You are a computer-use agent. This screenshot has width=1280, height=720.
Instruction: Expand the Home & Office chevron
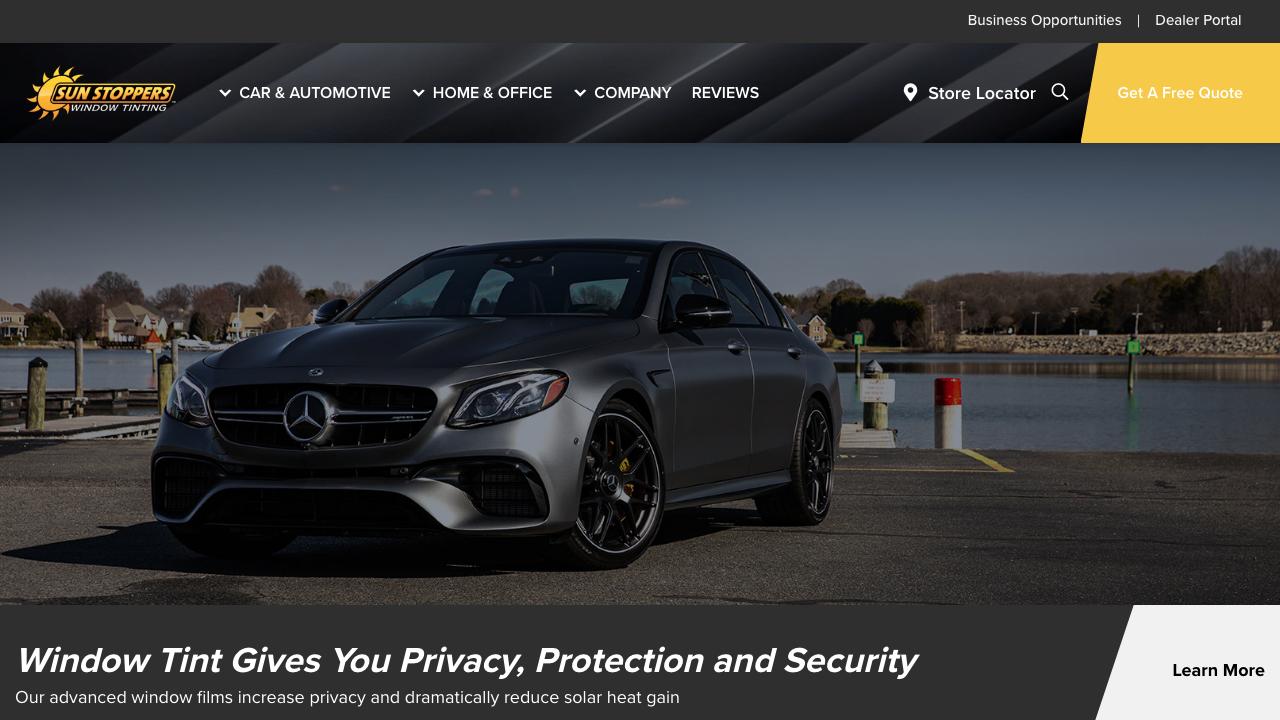pos(419,93)
